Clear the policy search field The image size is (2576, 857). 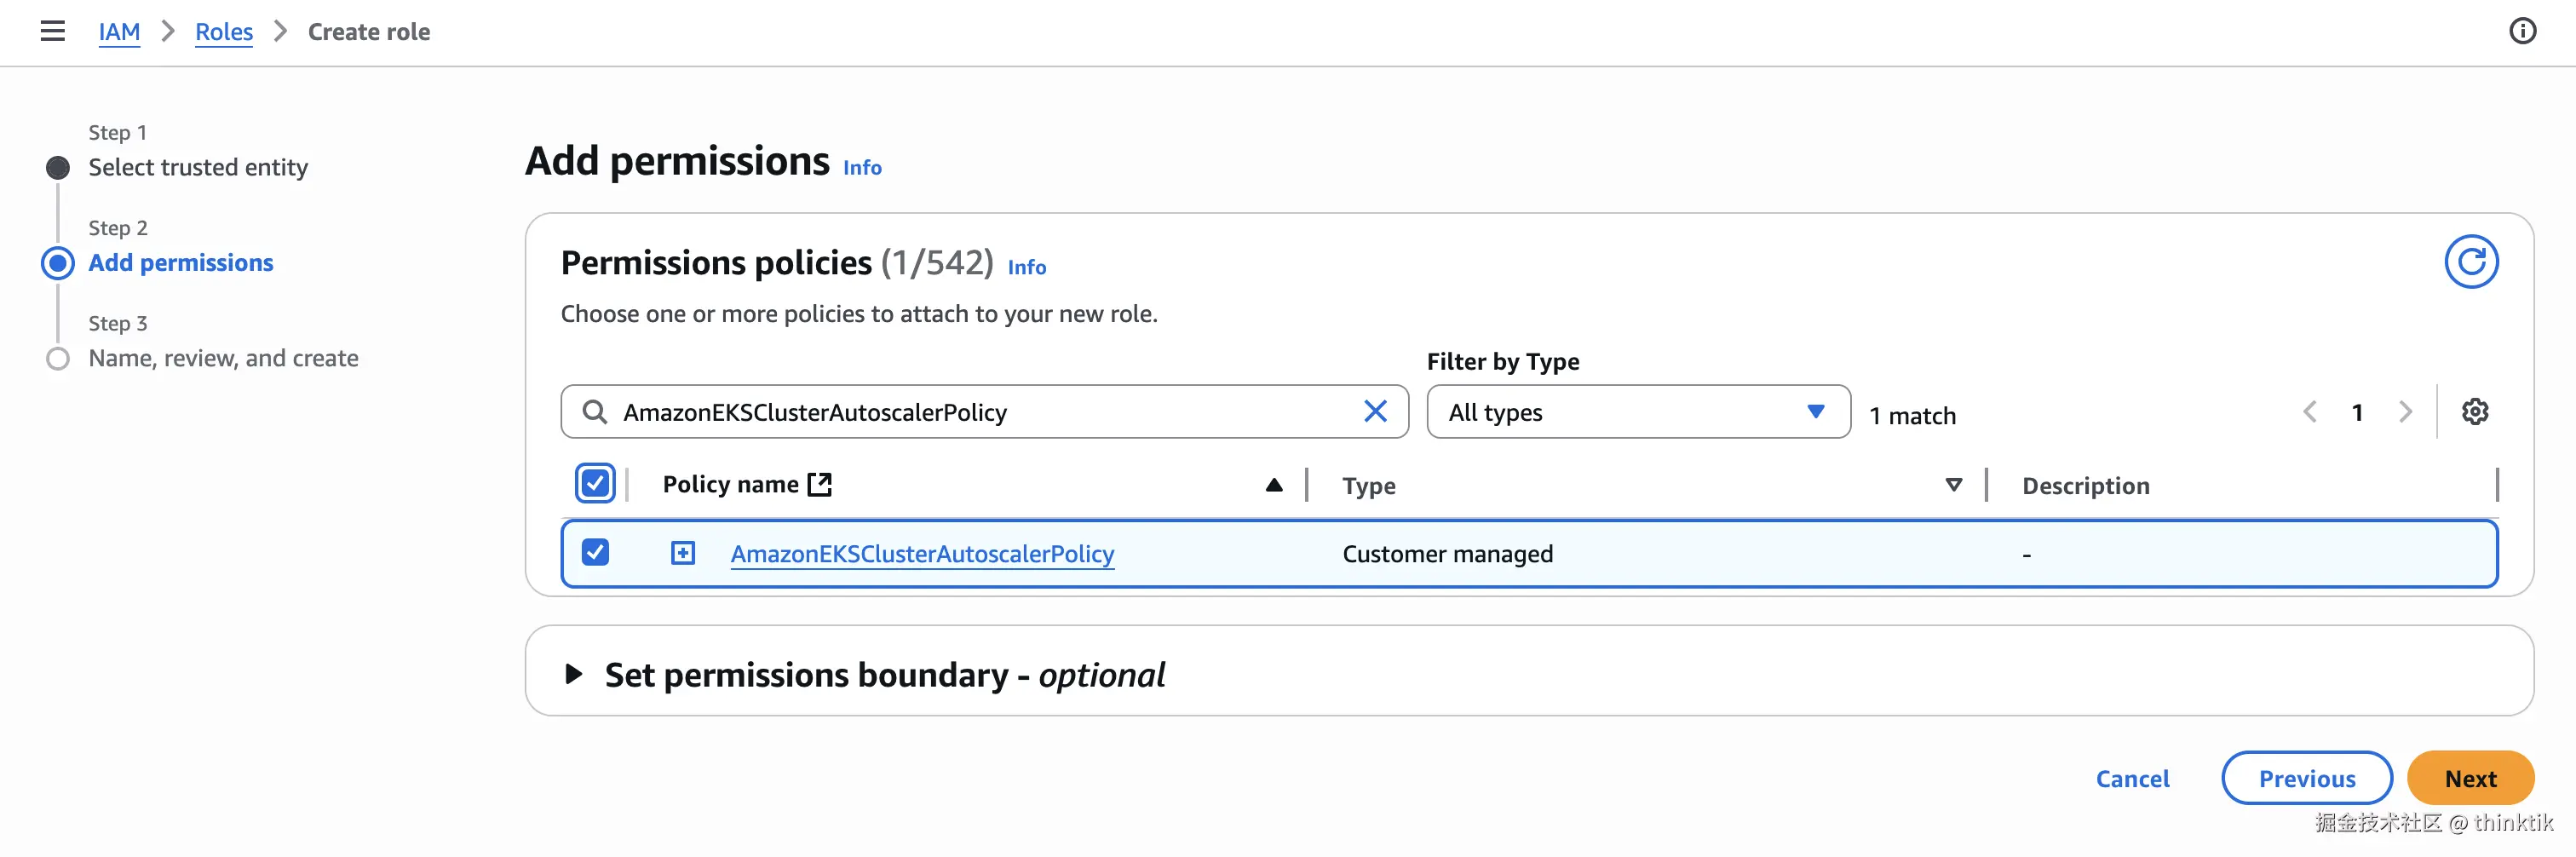click(x=1375, y=411)
